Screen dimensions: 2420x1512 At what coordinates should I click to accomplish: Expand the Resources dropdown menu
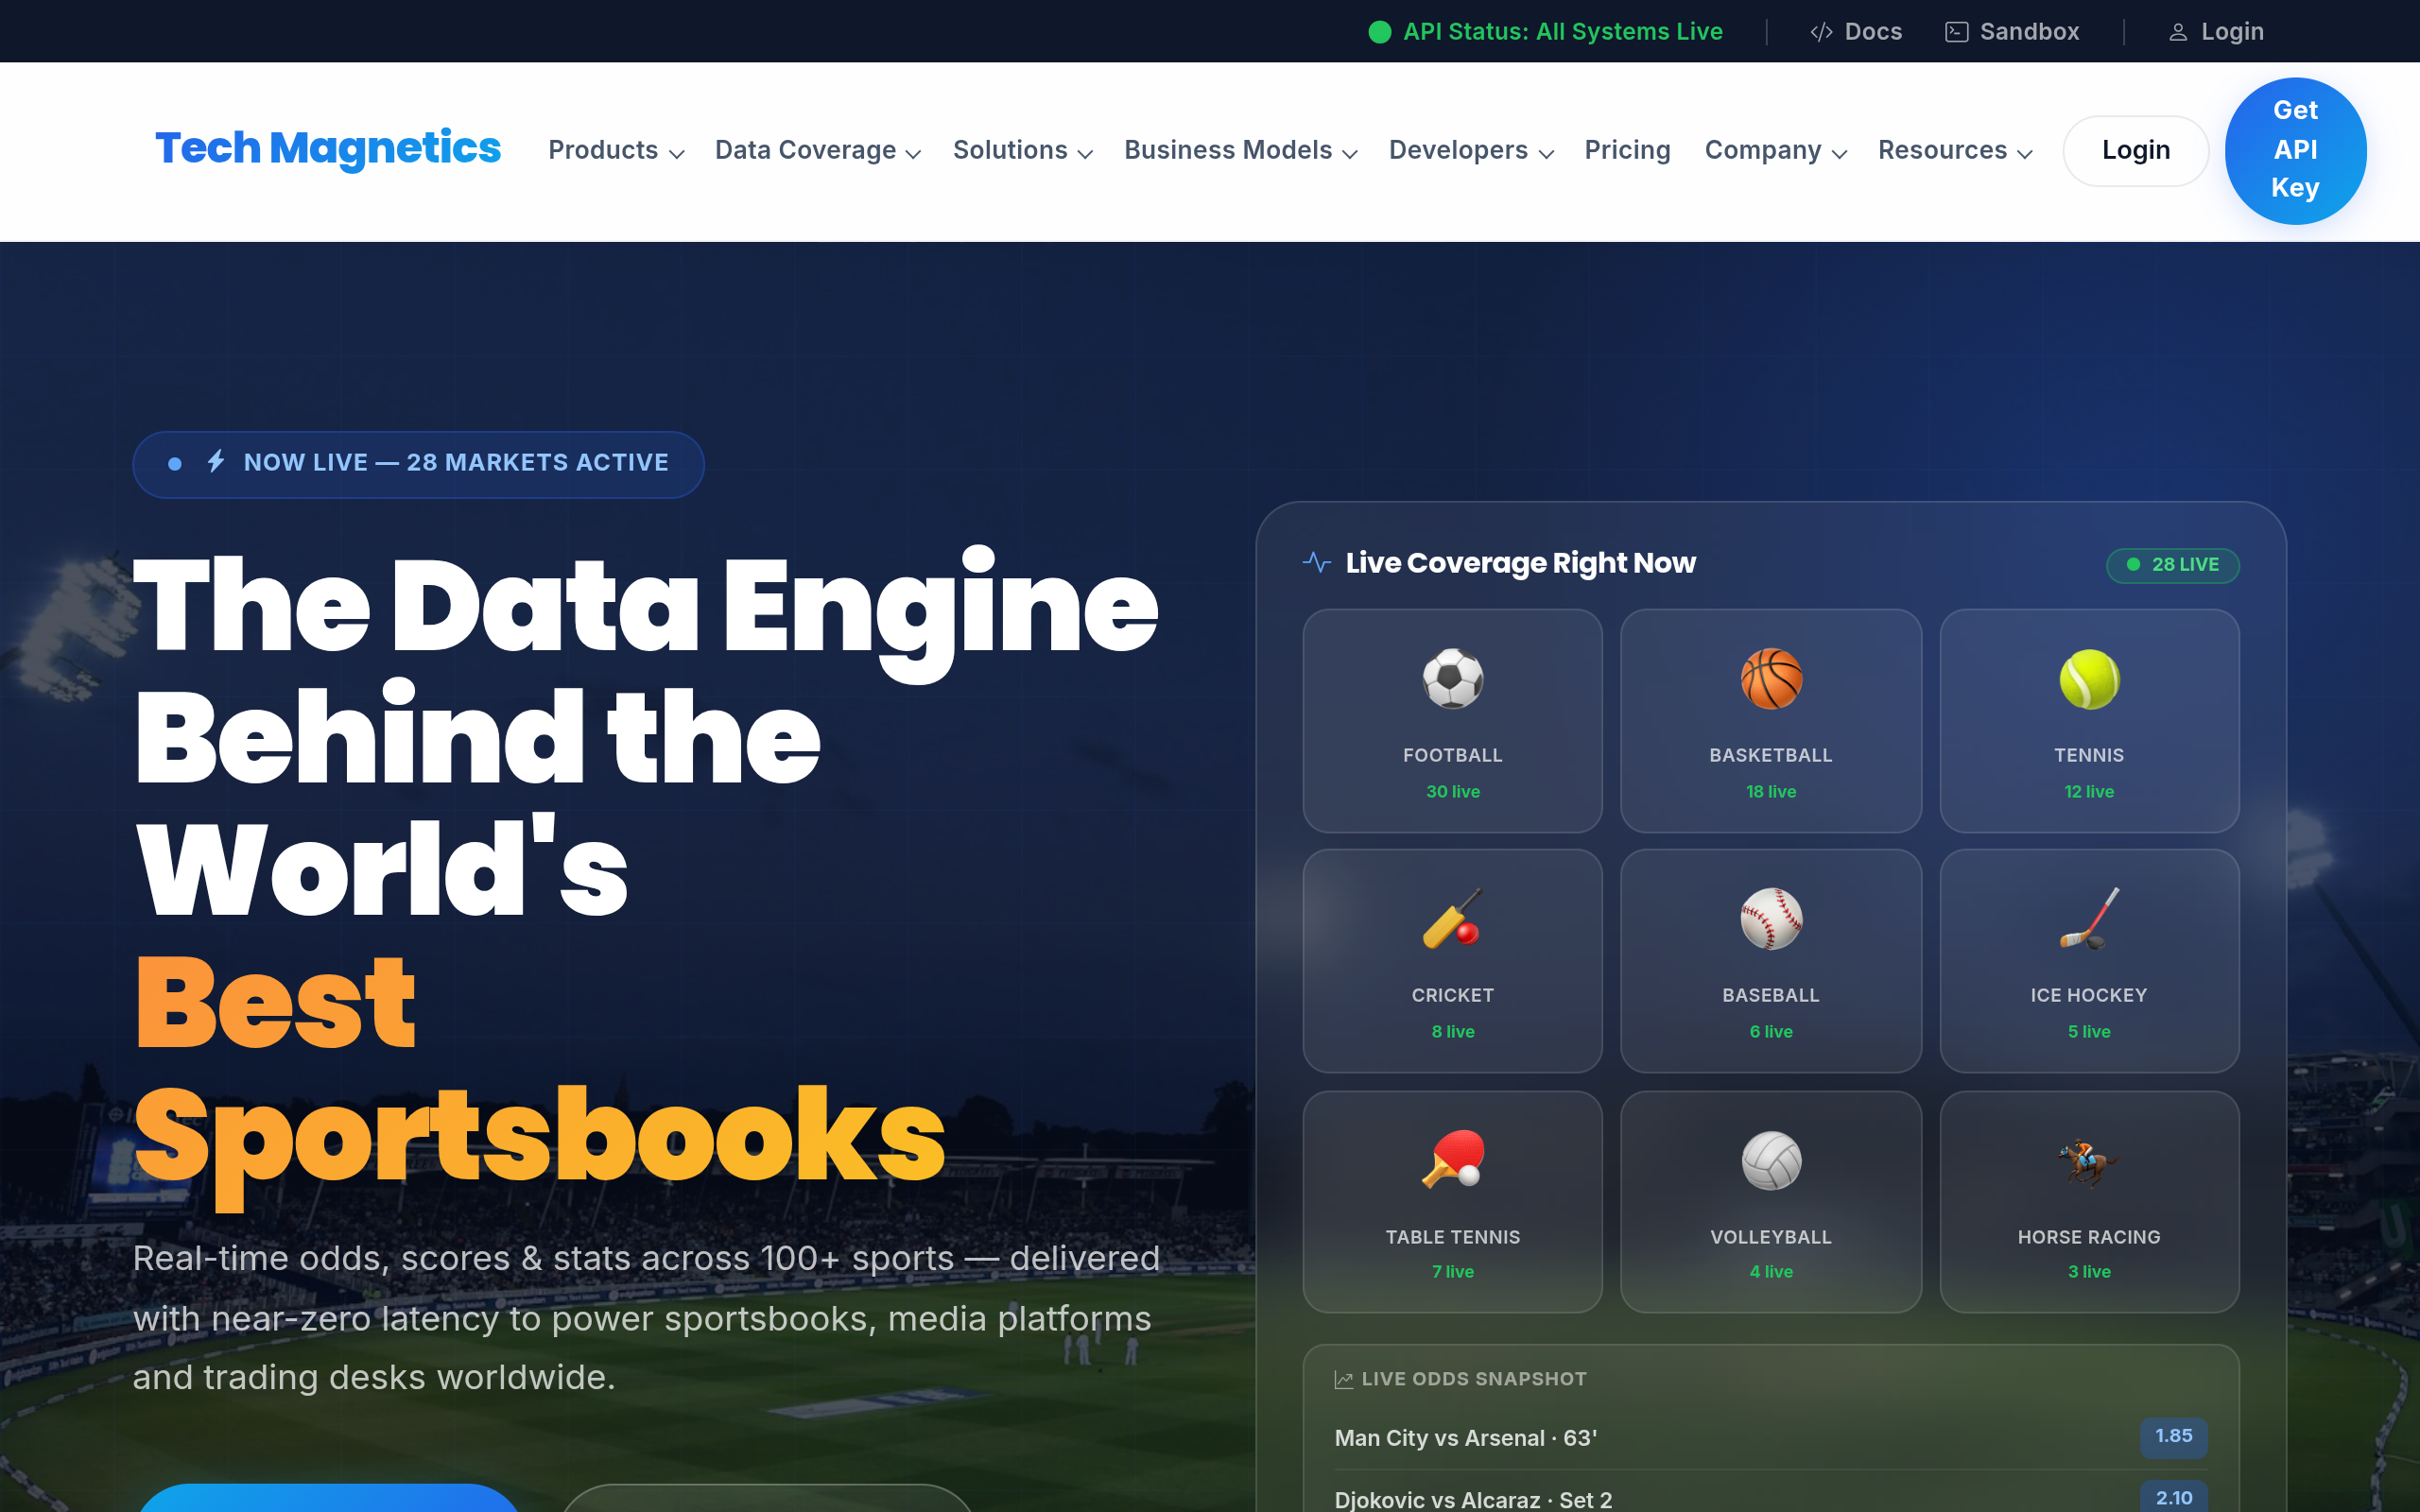pyautogui.click(x=1955, y=150)
